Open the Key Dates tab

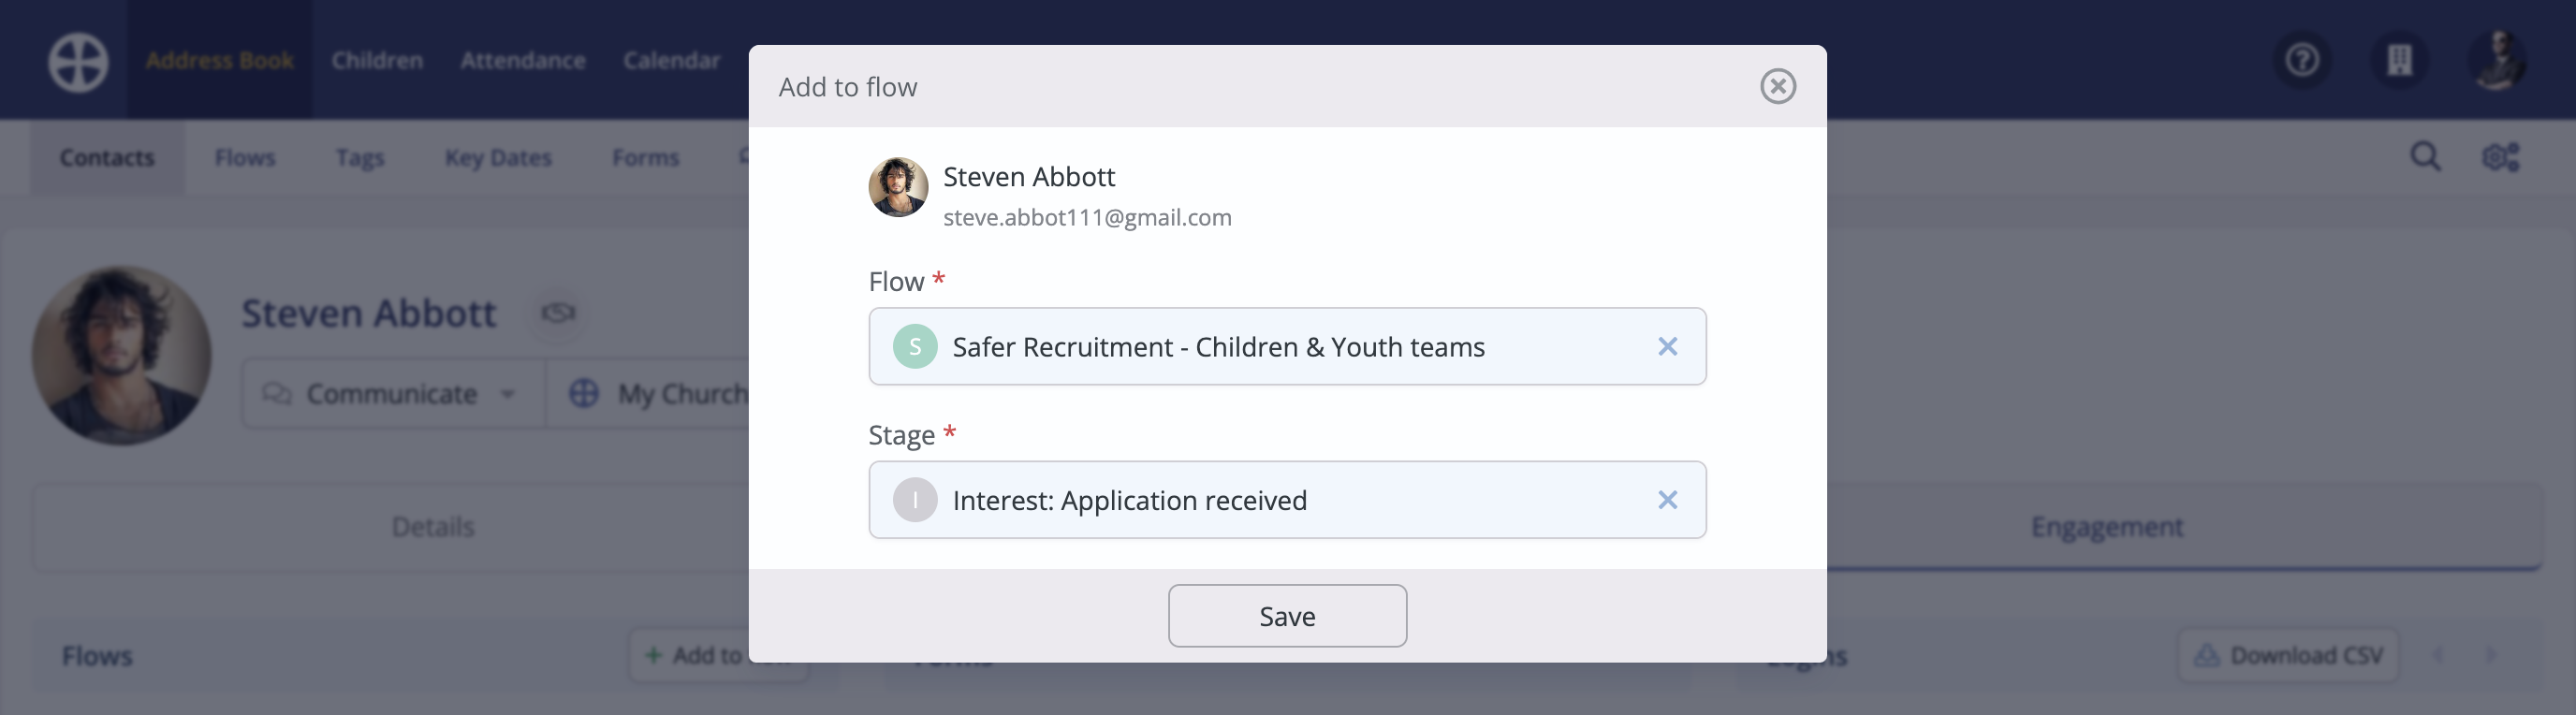498,158
